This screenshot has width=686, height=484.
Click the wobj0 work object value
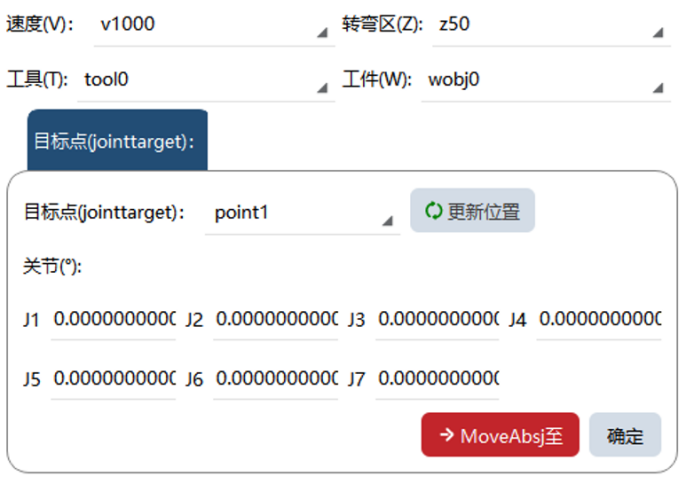454,80
